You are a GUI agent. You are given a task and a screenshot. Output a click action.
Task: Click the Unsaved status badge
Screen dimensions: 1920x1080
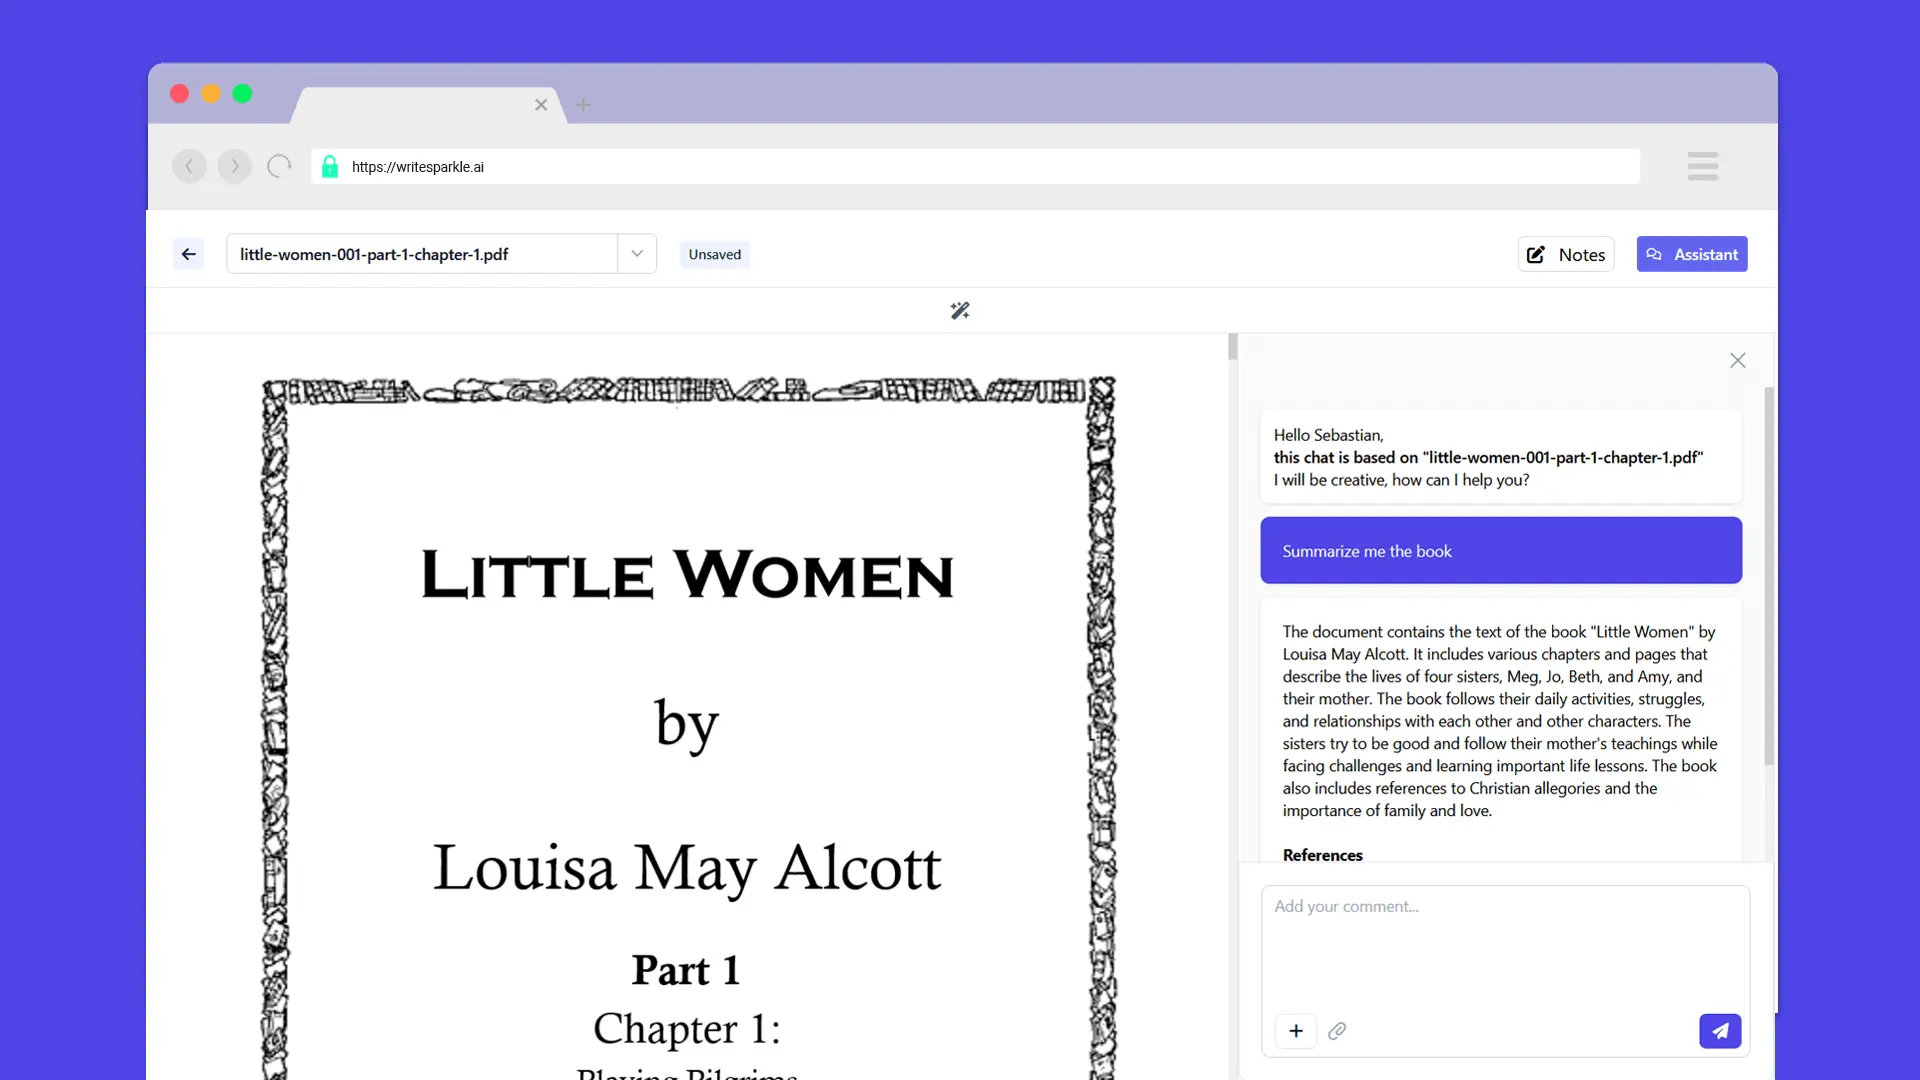715,254
